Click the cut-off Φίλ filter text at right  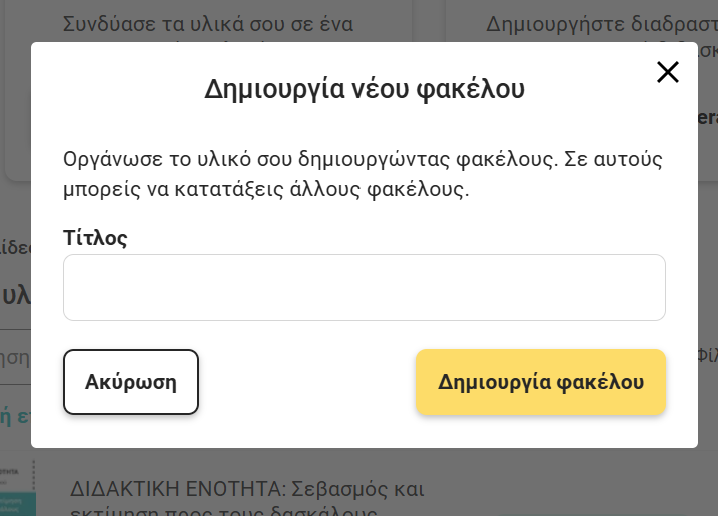click(x=707, y=354)
